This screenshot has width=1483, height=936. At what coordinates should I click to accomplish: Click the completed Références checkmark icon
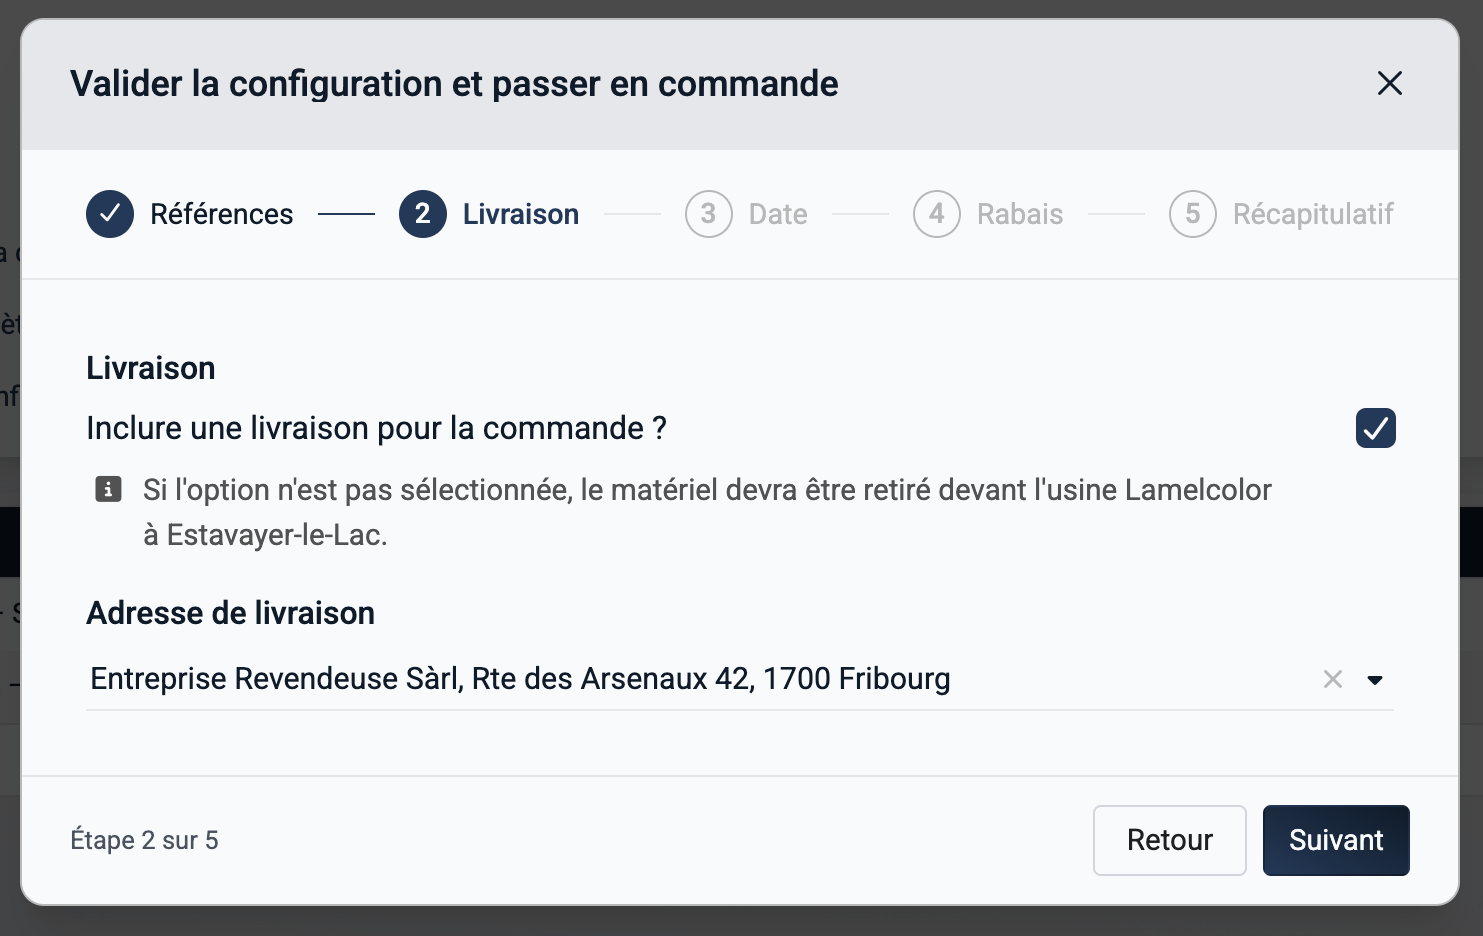pos(110,214)
